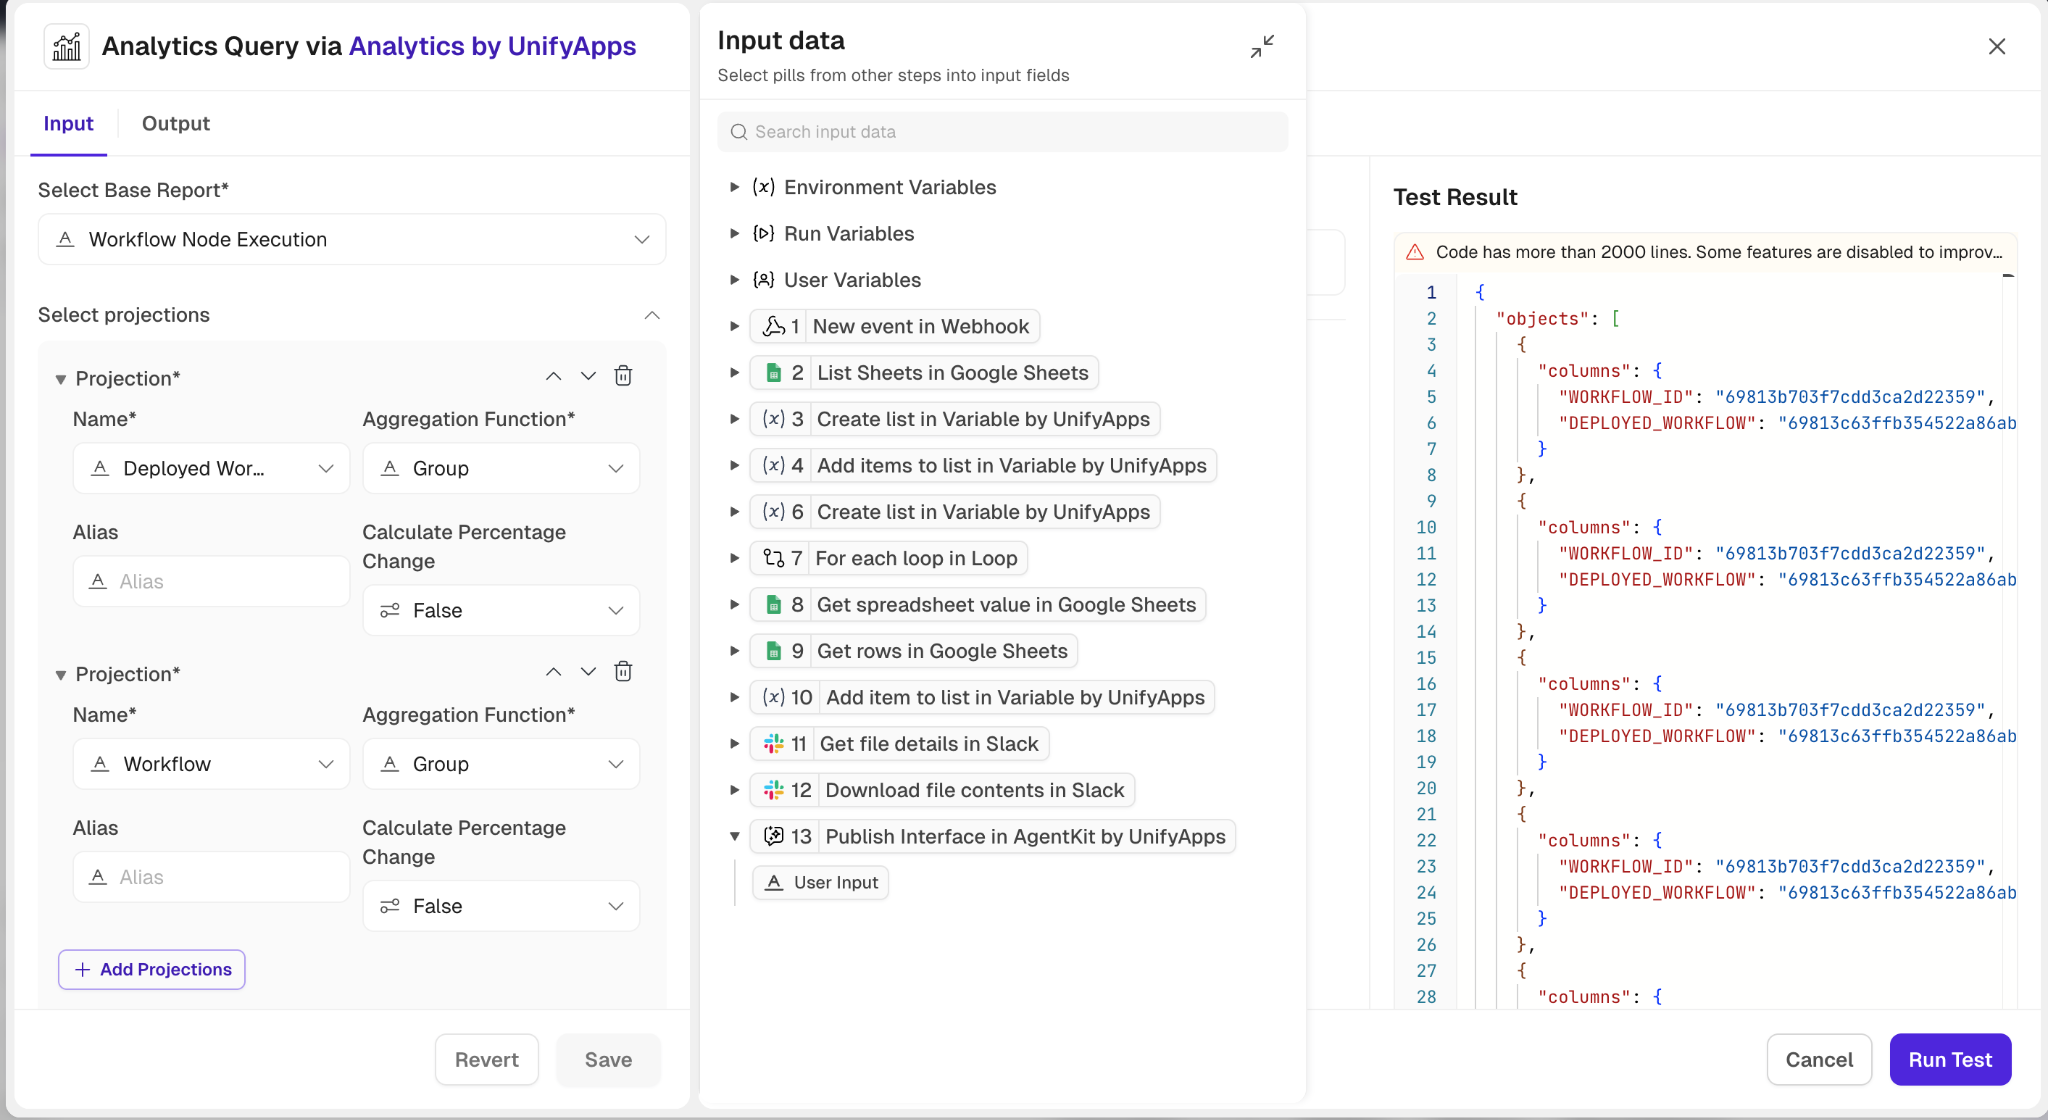Move the first Projection down with the arrow icon
Screen dimensions: 2048x1120
tap(588, 376)
